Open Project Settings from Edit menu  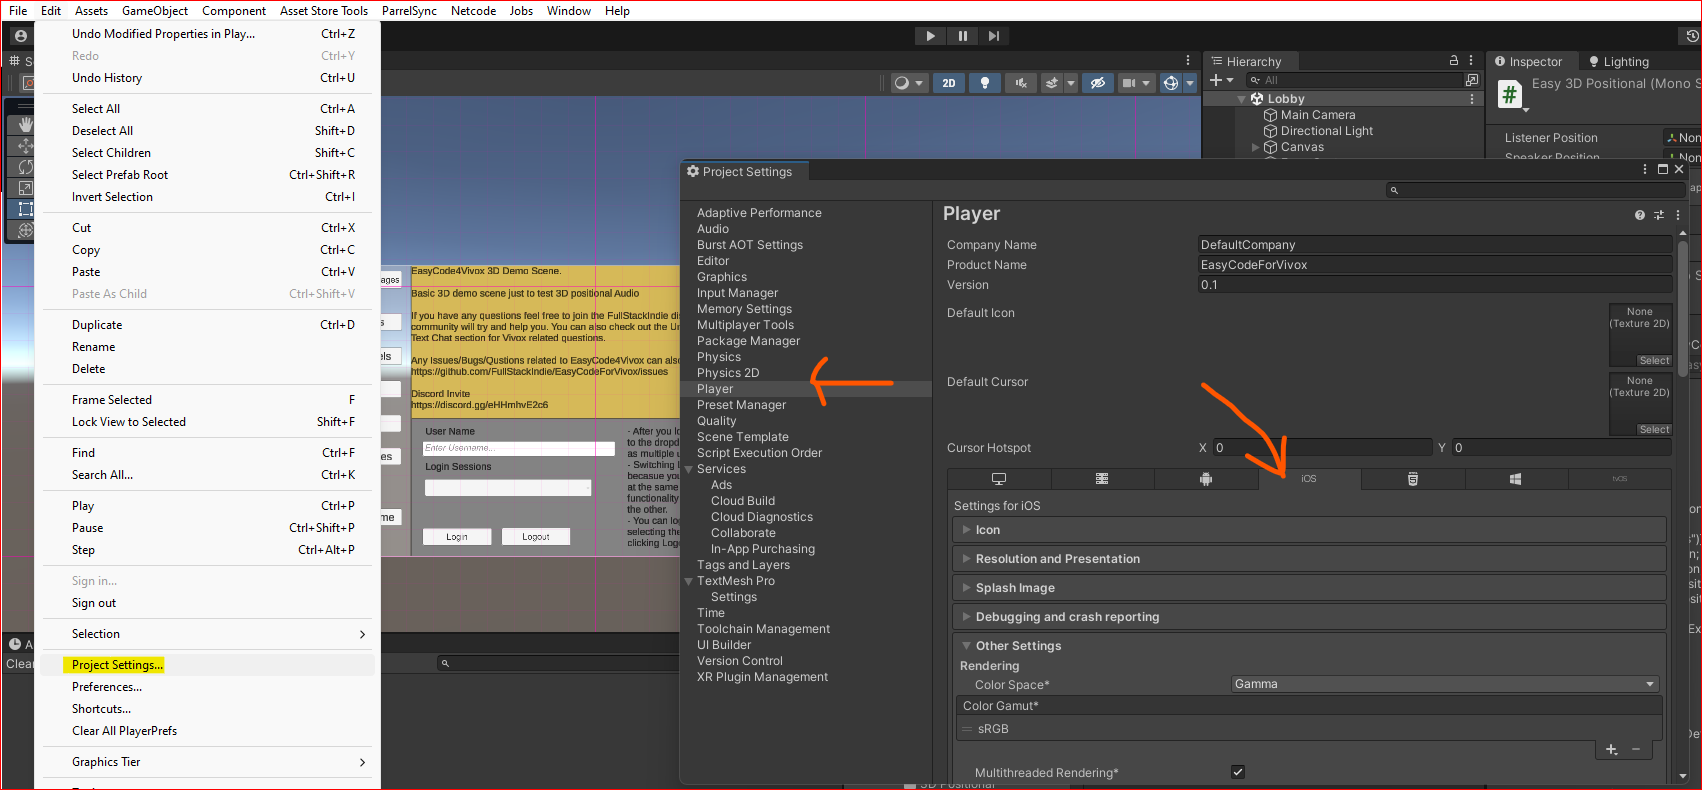117,665
